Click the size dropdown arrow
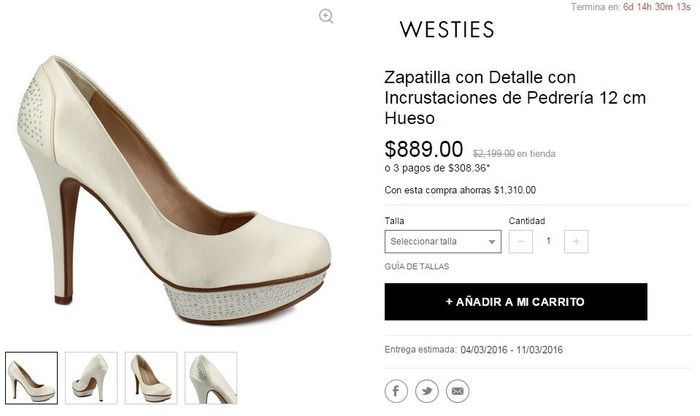The height and width of the screenshot is (416, 700). pyautogui.click(x=492, y=242)
